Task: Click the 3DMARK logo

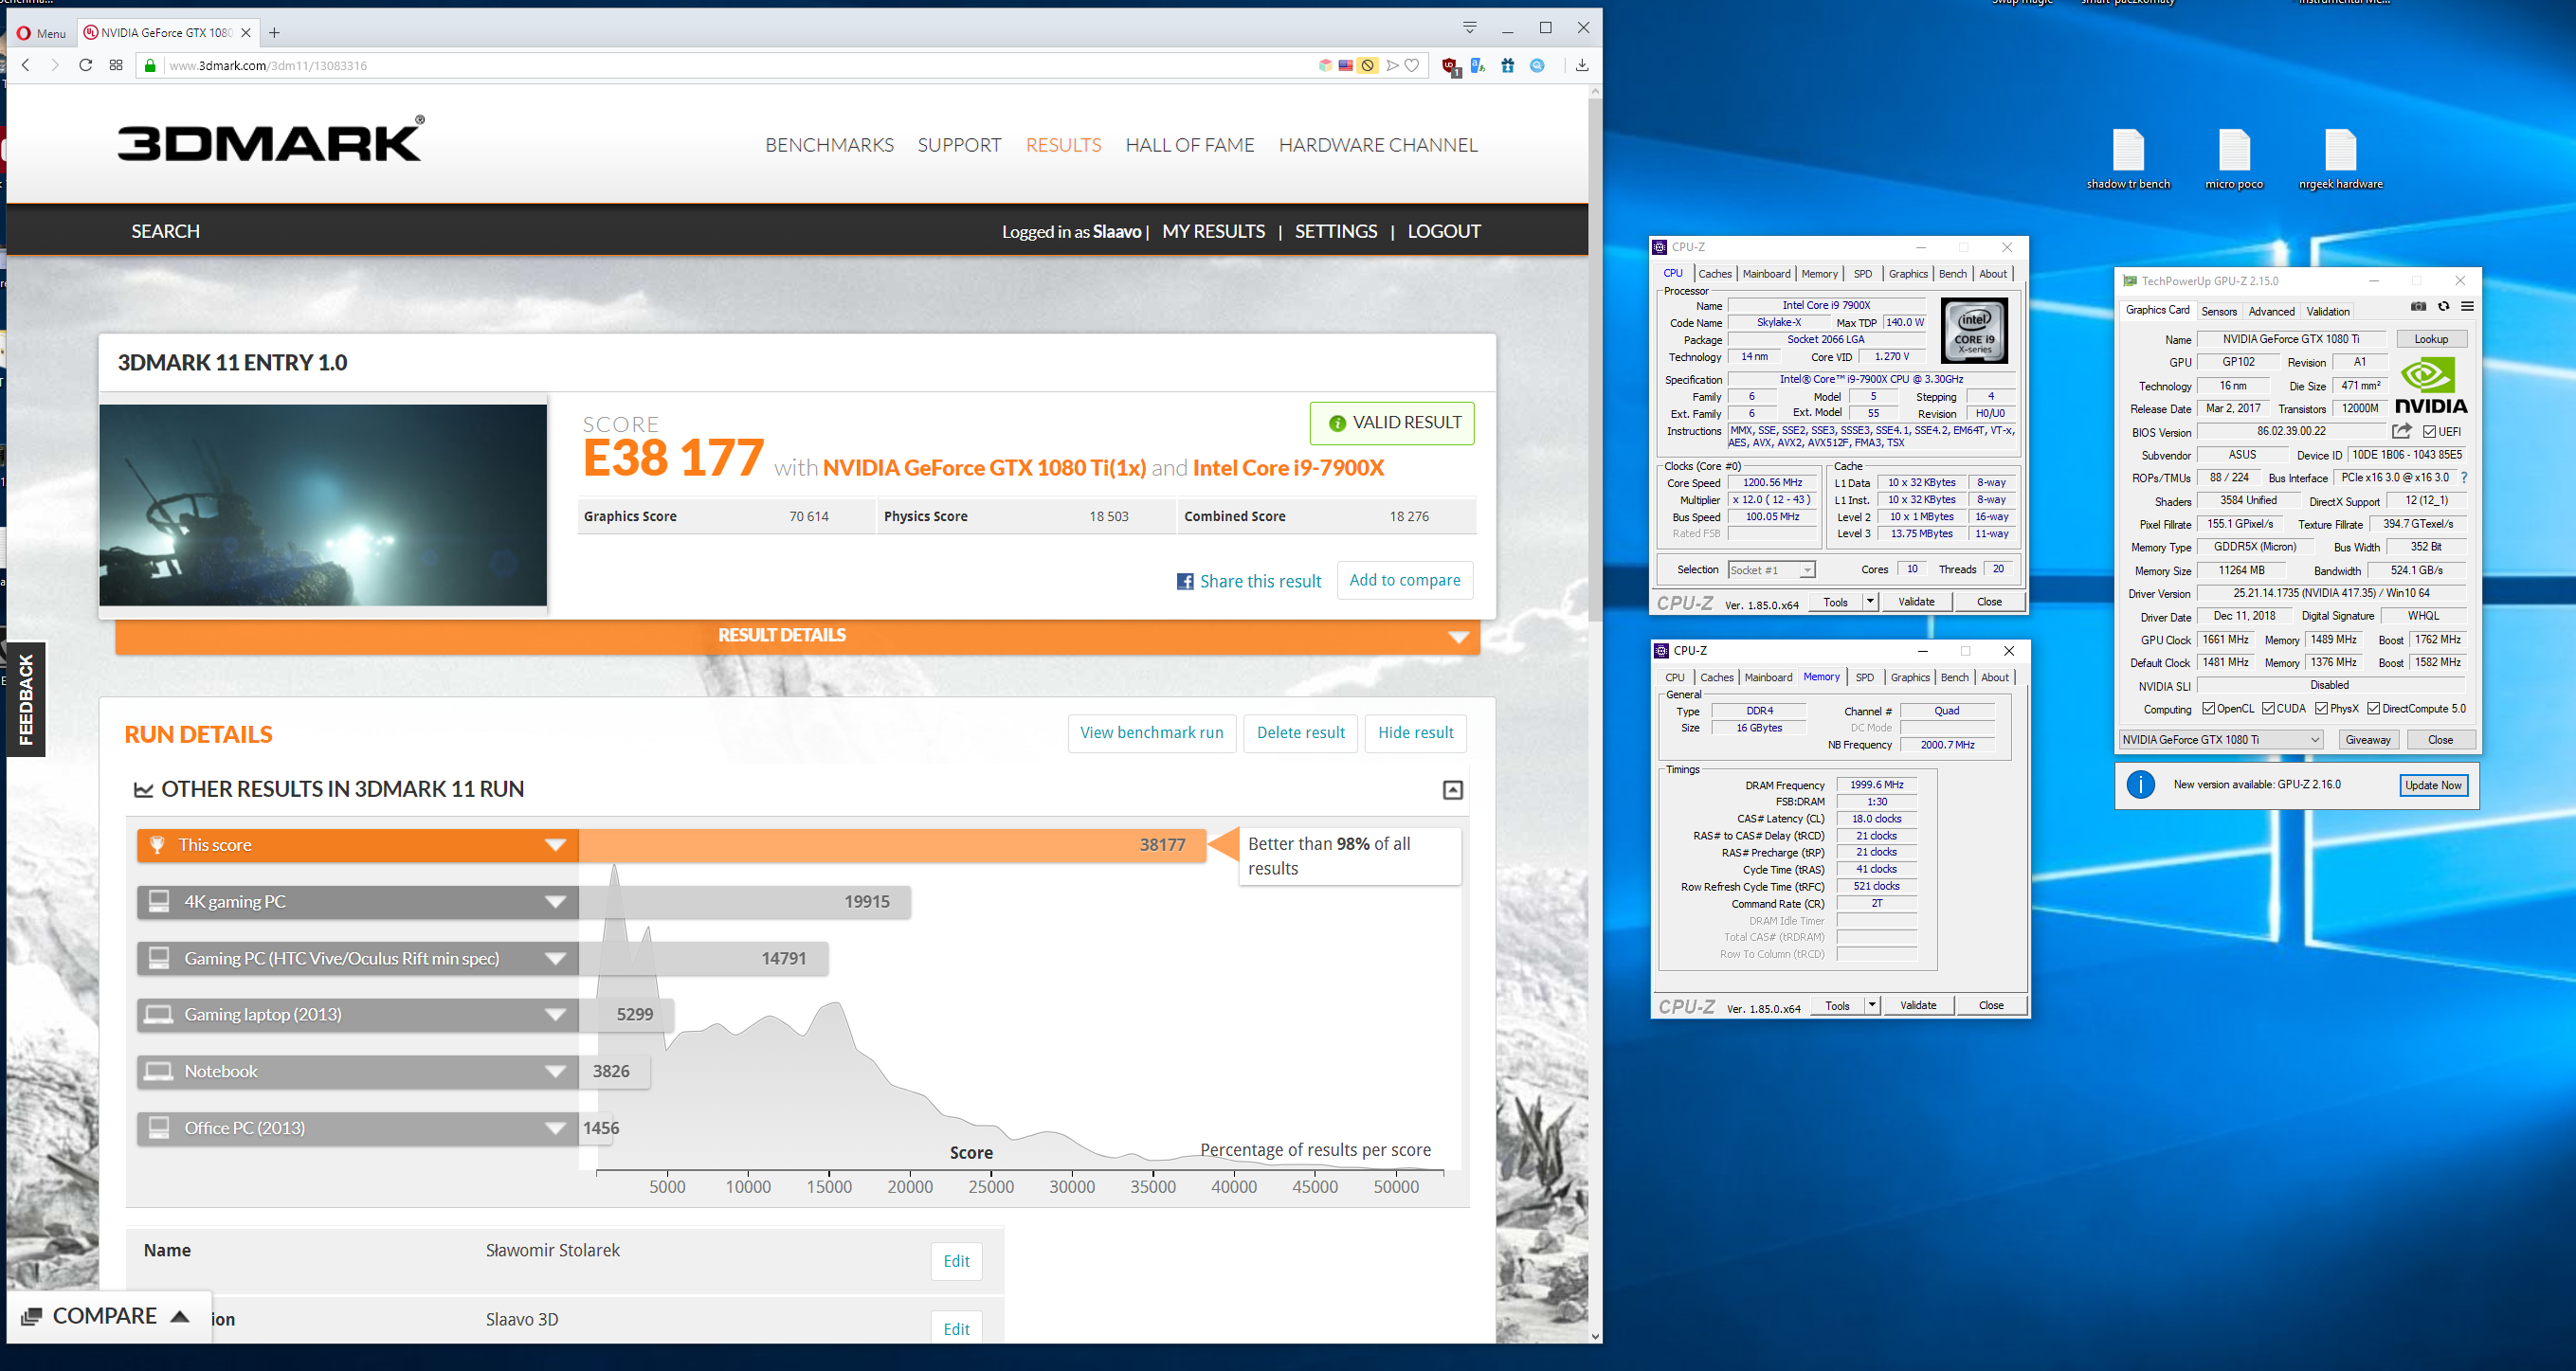Action: 271,139
